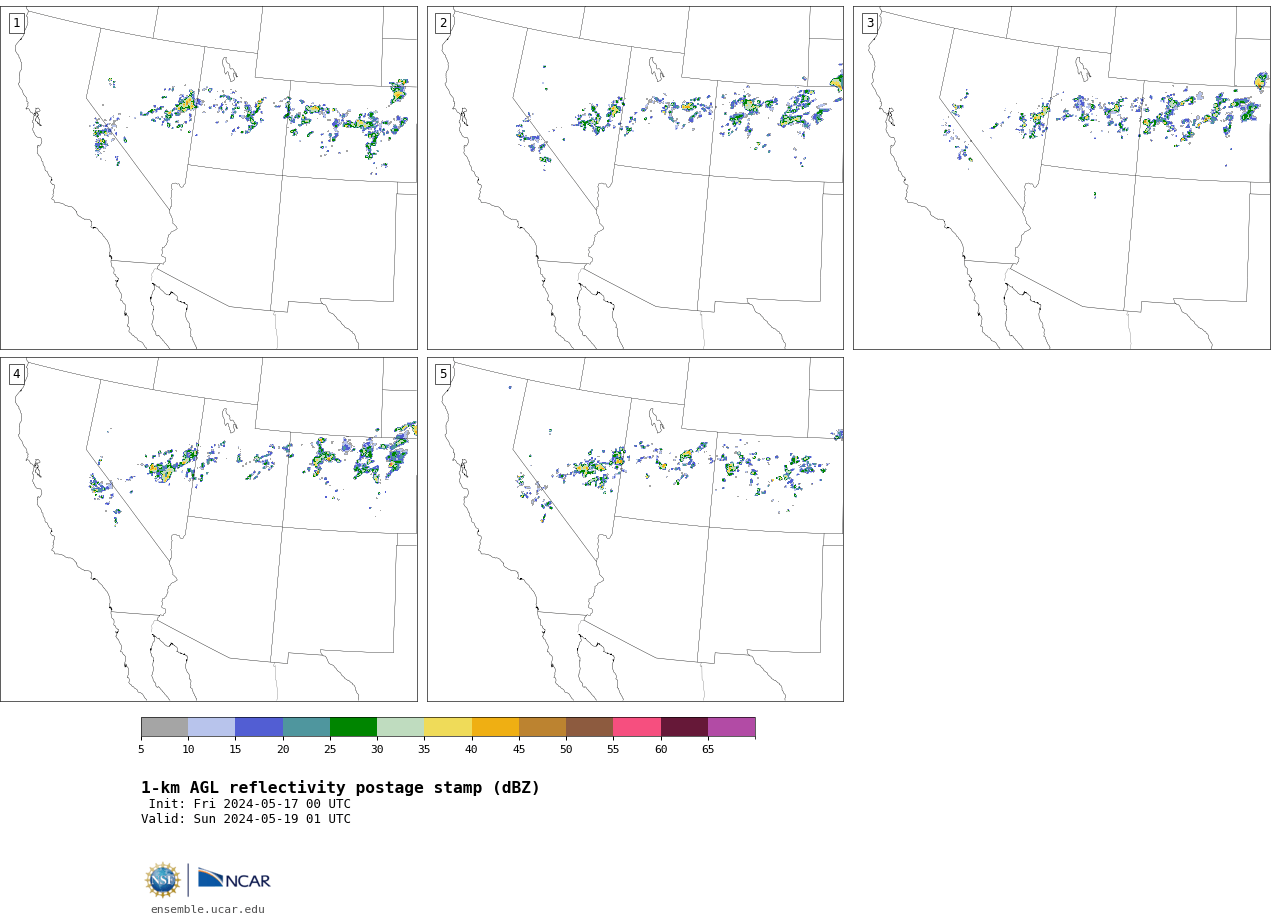The height and width of the screenshot is (920, 1280).
Task: Click the blue 15-20 dBZ swatch
Action: click(x=259, y=727)
